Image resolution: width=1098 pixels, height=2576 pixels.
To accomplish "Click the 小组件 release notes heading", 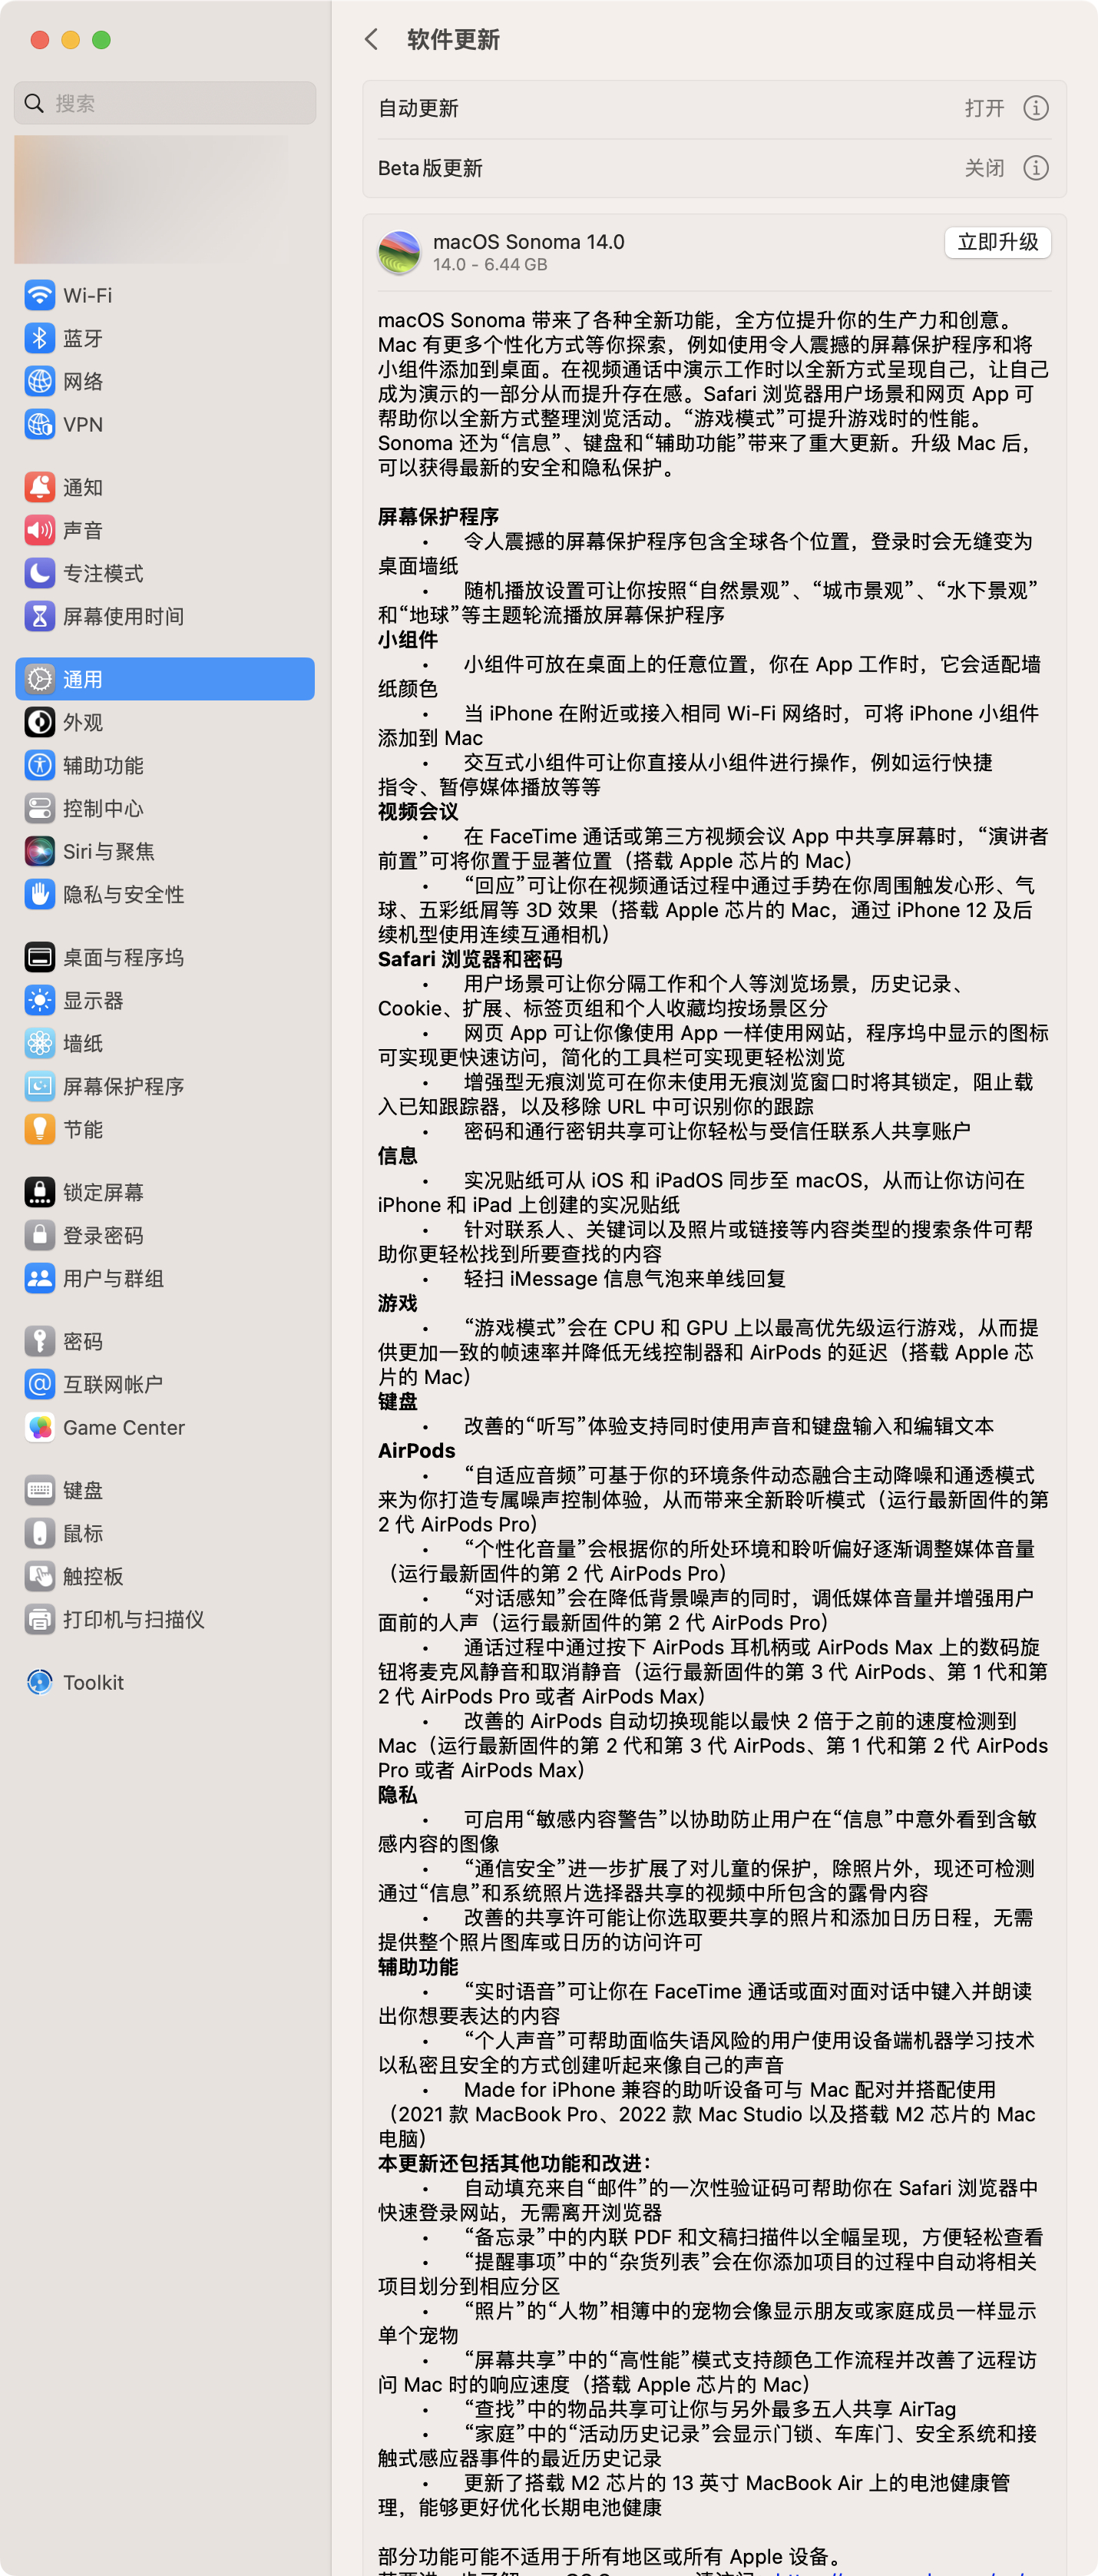I will pyautogui.click(x=408, y=640).
